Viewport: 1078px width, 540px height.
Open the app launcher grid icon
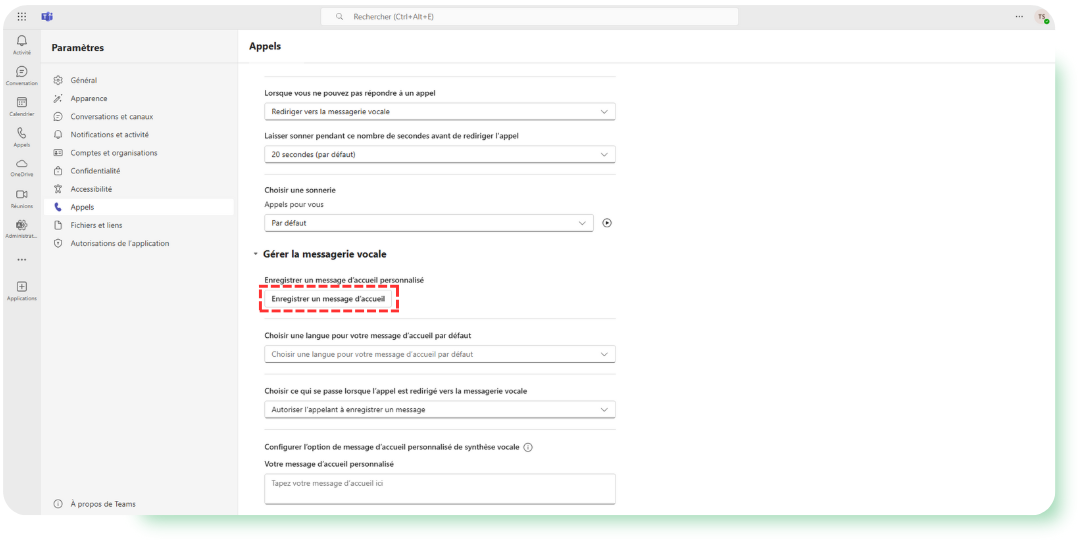coord(22,17)
